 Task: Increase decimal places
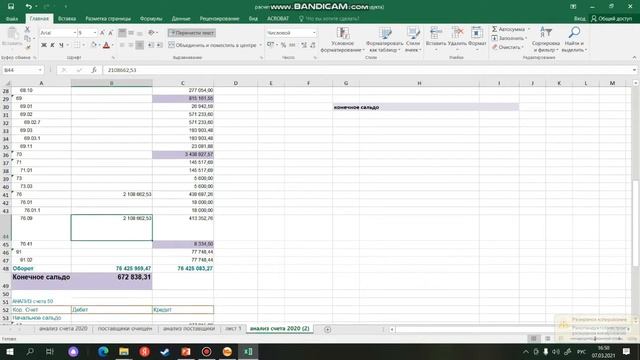pos(304,45)
